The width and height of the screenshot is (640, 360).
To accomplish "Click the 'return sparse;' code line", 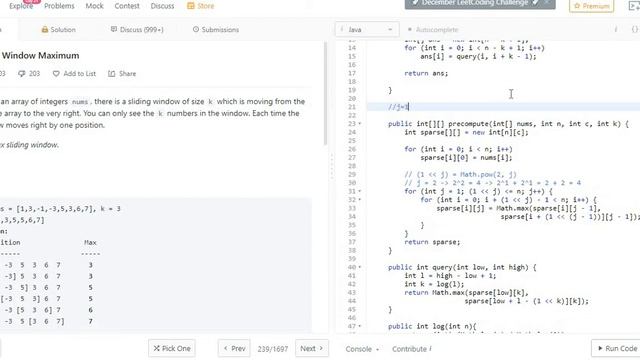I will coord(432,242).
